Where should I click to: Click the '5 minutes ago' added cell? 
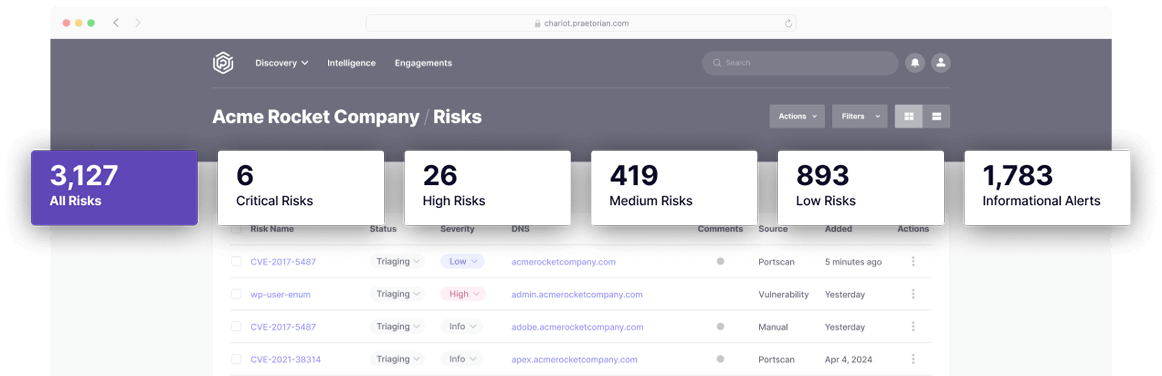point(853,262)
